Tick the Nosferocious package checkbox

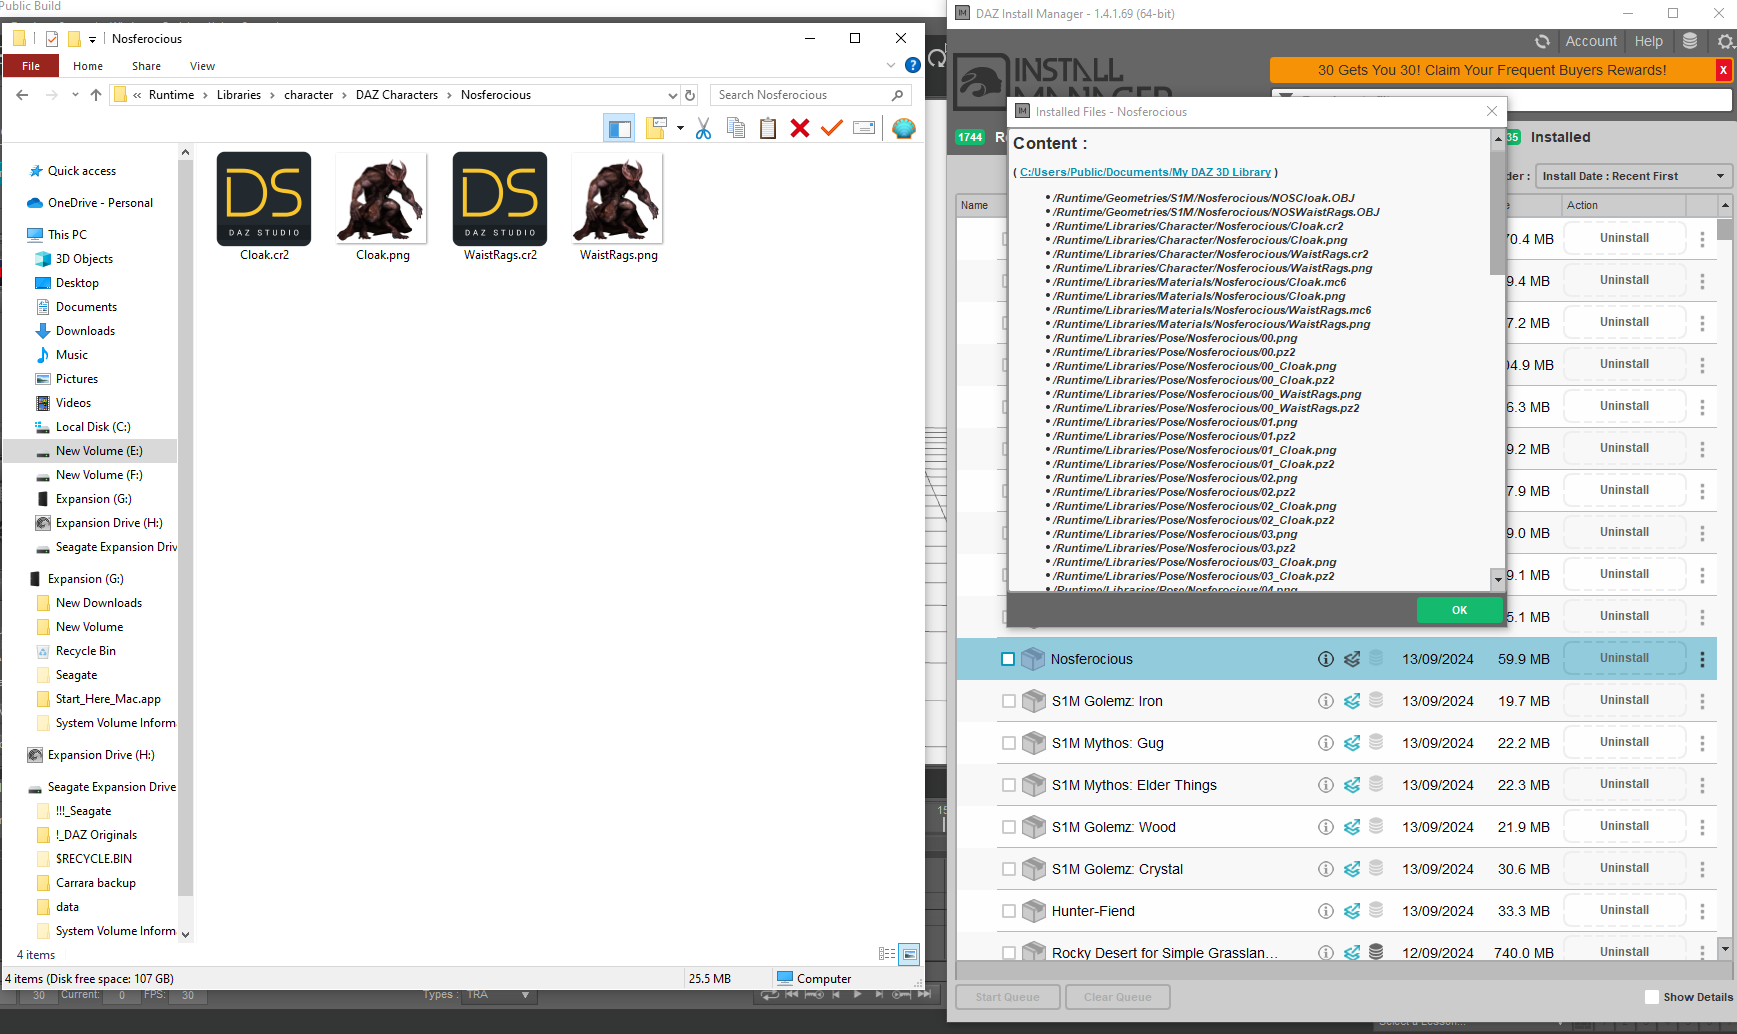[x=1008, y=659]
